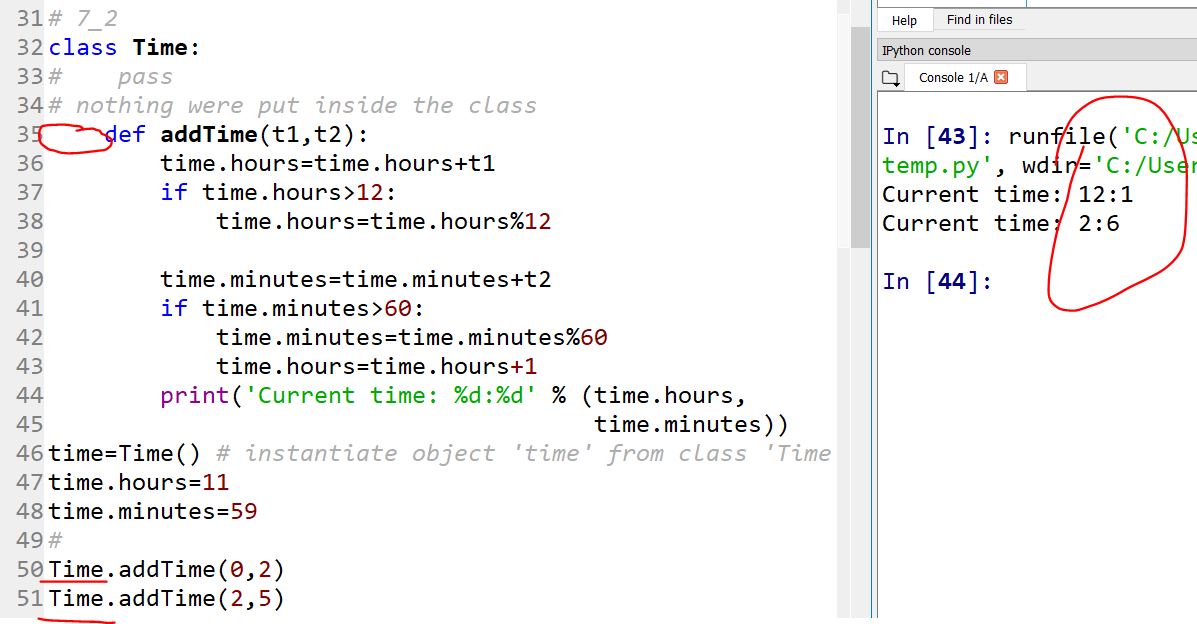Click the browse tabs folder icon in console

(890, 78)
